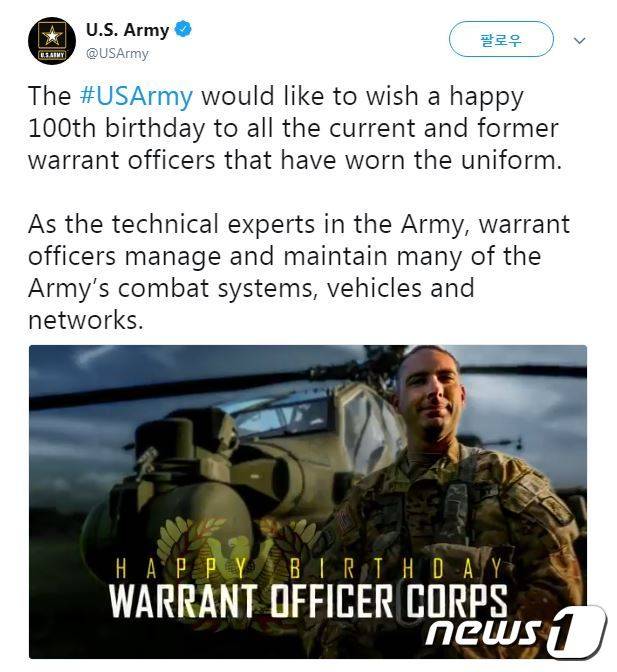Open the U.S. Army profile avatar
The image size is (617, 672).
click(x=52, y=41)
